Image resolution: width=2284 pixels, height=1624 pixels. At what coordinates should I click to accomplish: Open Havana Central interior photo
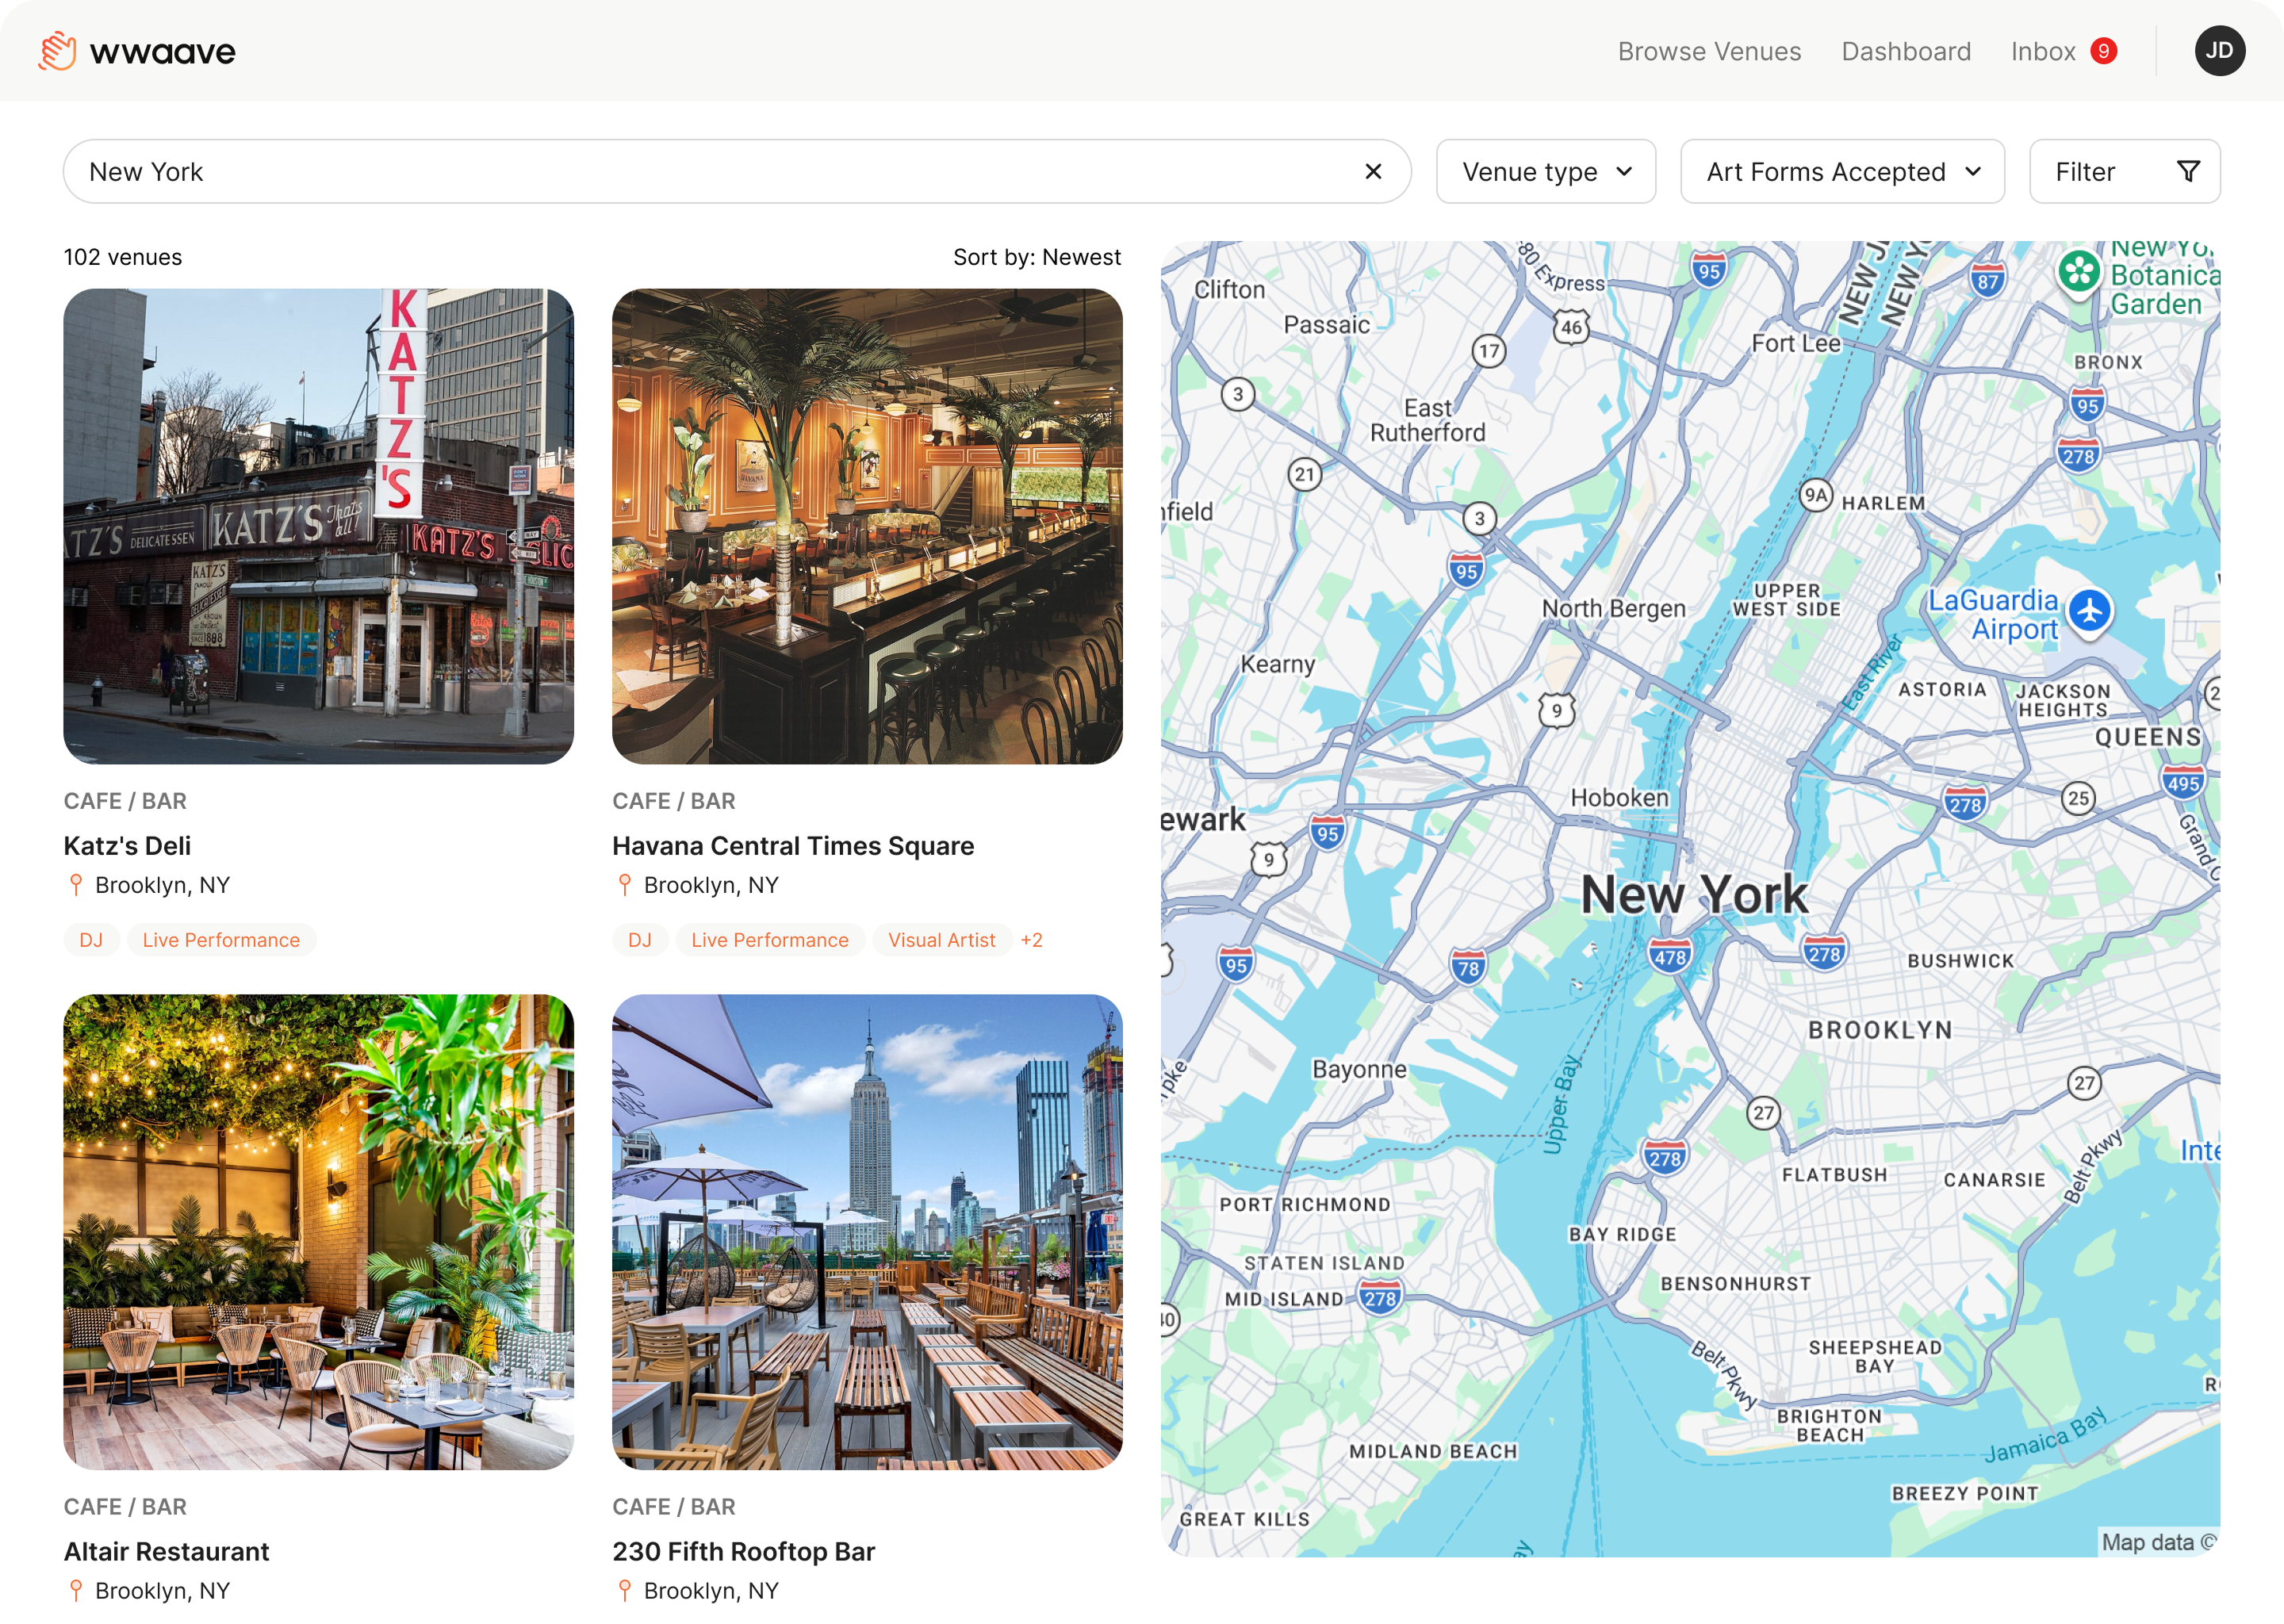867,526
